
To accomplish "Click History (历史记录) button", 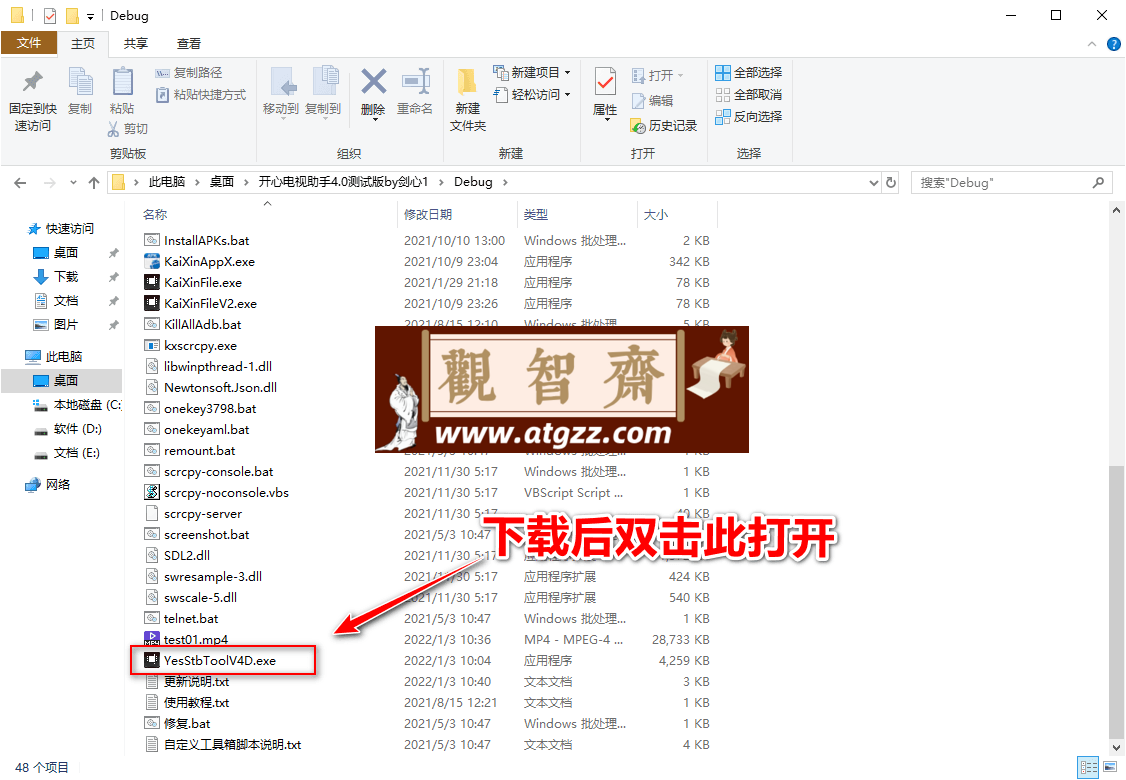I will [x=664, y=126].
